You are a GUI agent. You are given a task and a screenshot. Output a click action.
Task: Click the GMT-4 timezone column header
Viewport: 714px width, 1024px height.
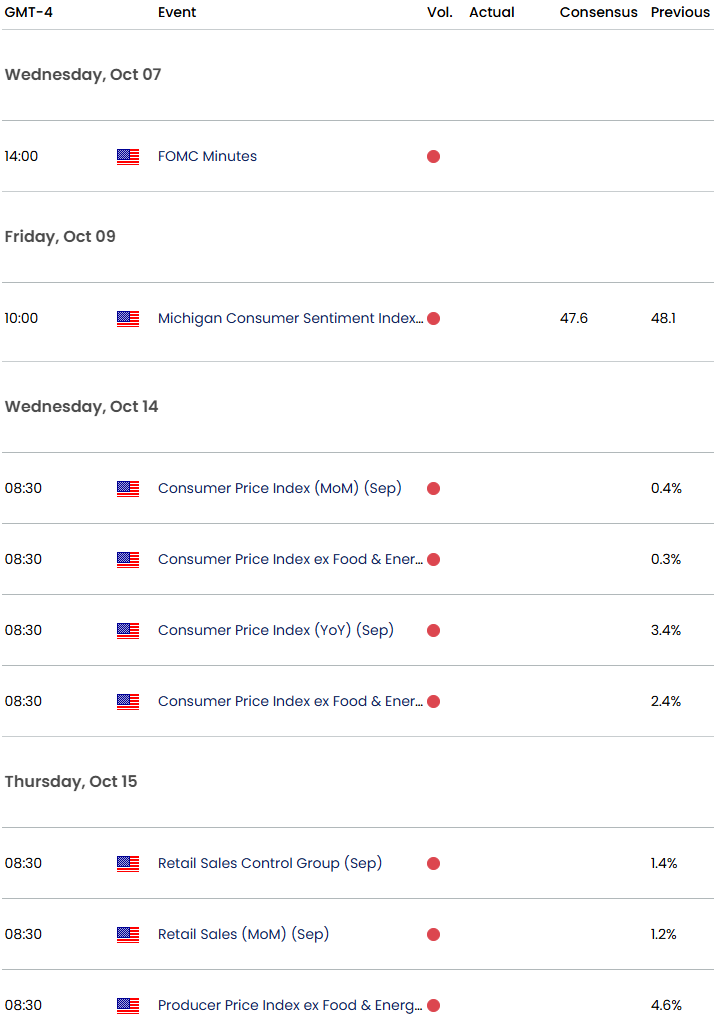(28, 12)
